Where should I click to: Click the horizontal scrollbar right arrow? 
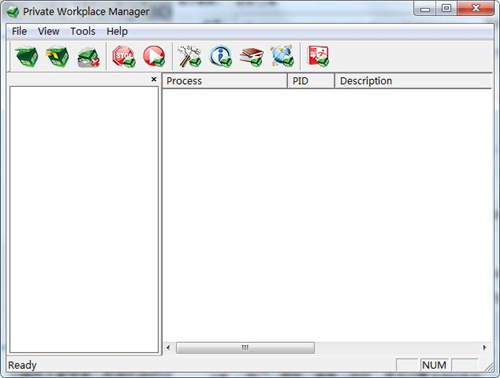click(x=485, y=348)
